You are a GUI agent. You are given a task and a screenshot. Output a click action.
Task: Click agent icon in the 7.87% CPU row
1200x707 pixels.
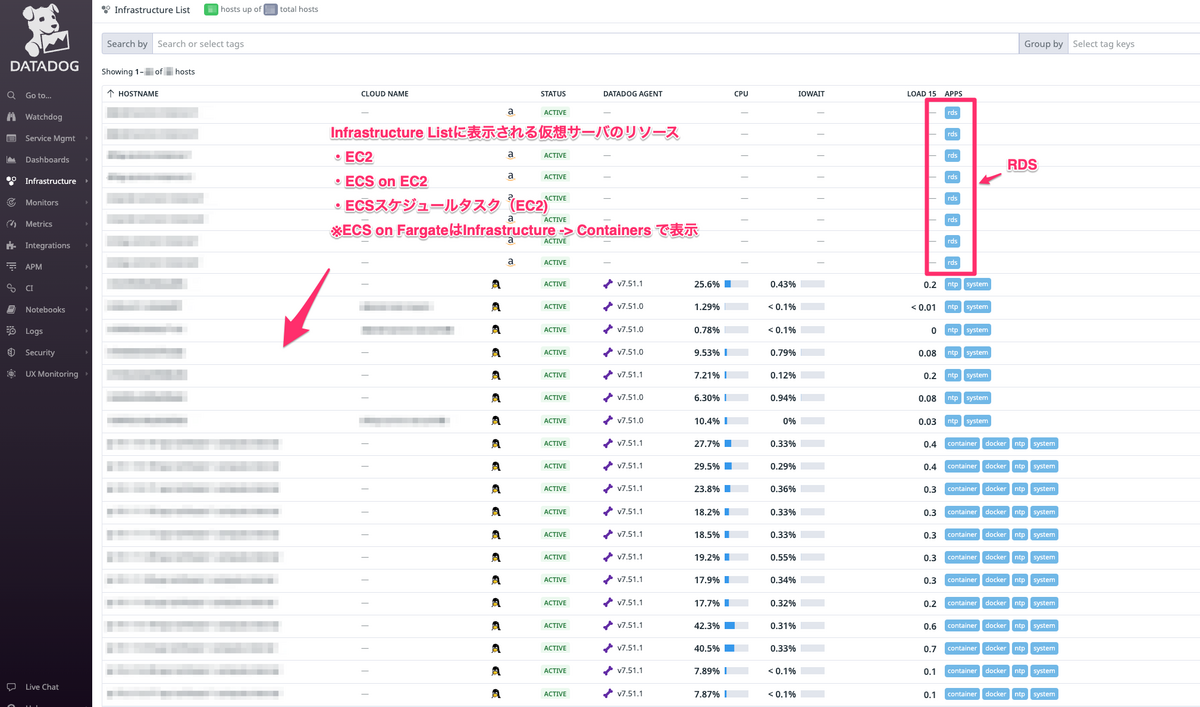[x=608, y=694]
